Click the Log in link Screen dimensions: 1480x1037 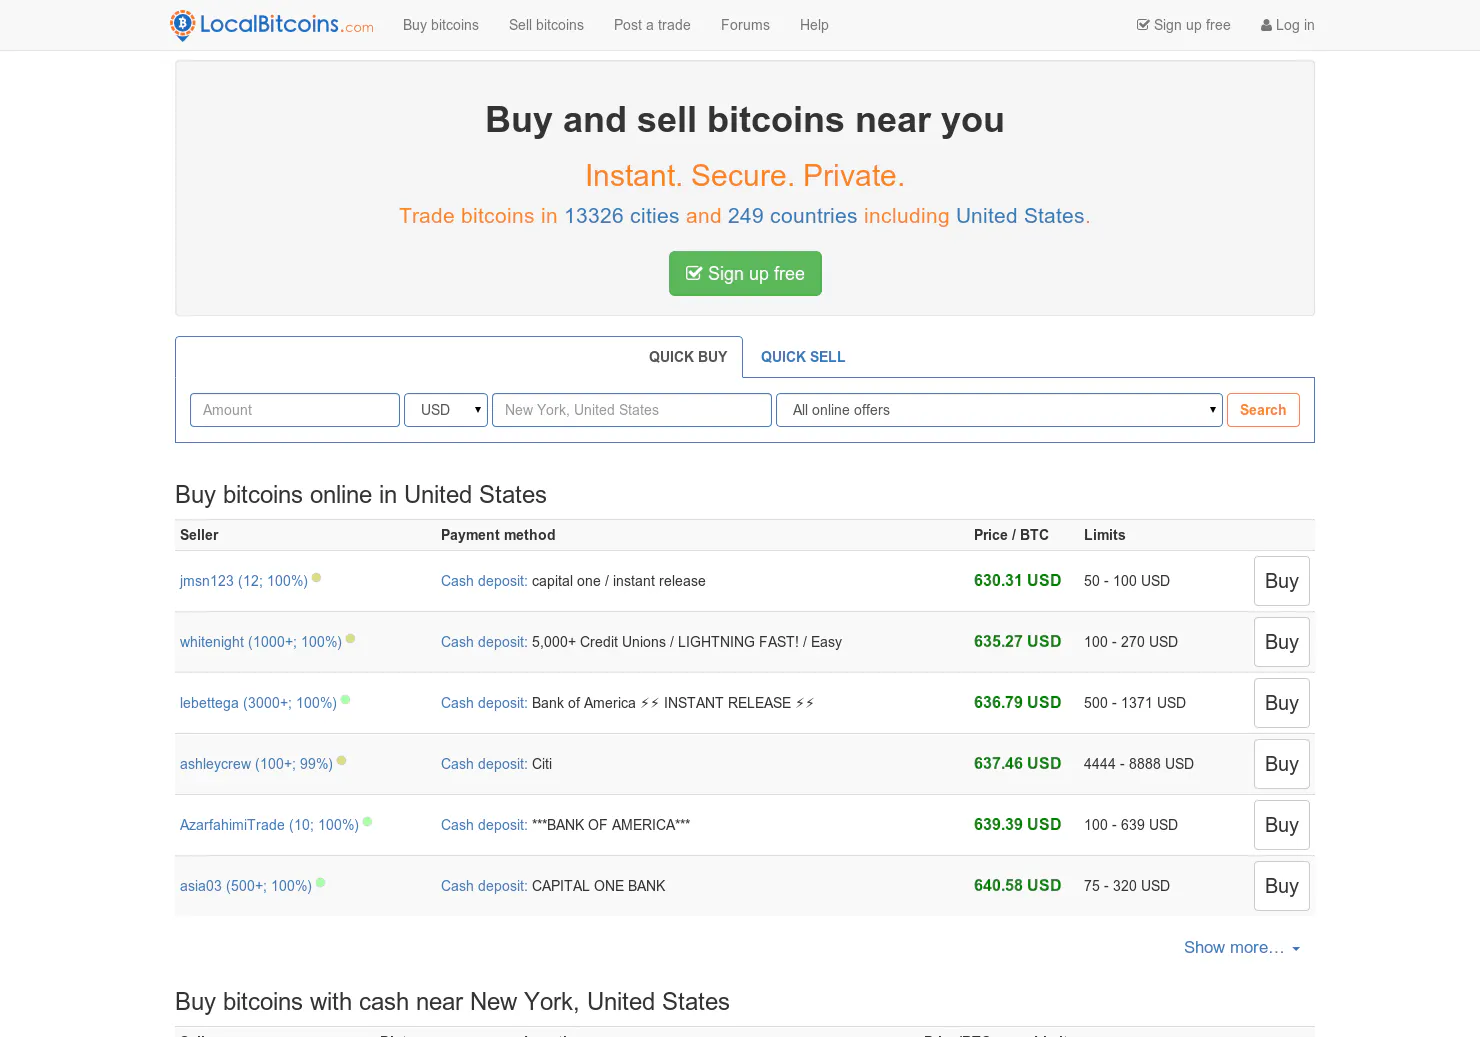coord(1288,25)
